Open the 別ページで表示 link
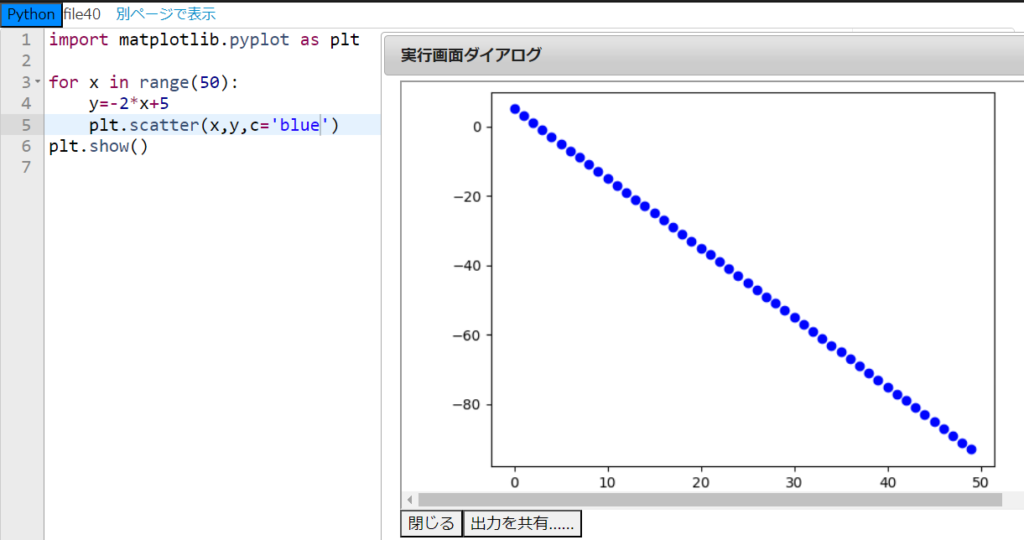 click(166, 14)
